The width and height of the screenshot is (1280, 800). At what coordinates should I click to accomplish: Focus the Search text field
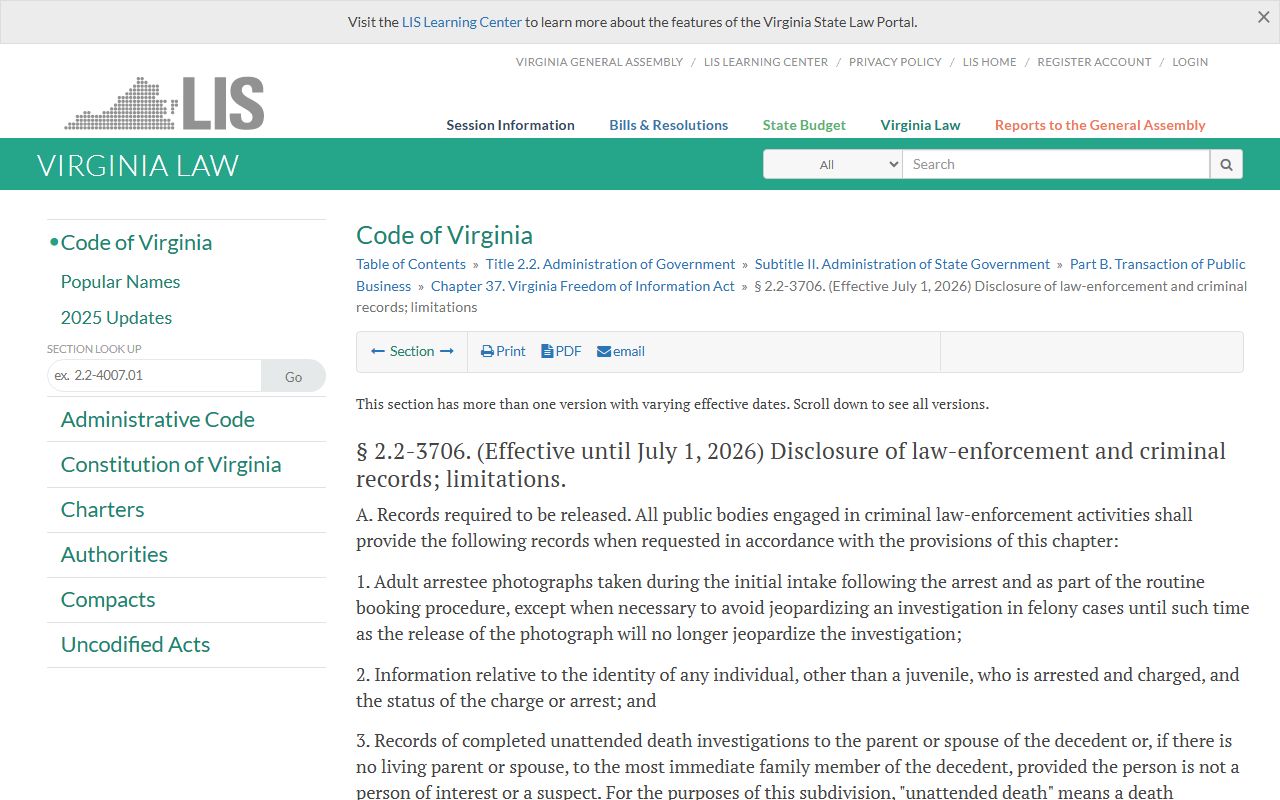pyautogui.click(x=1056, y=164)
